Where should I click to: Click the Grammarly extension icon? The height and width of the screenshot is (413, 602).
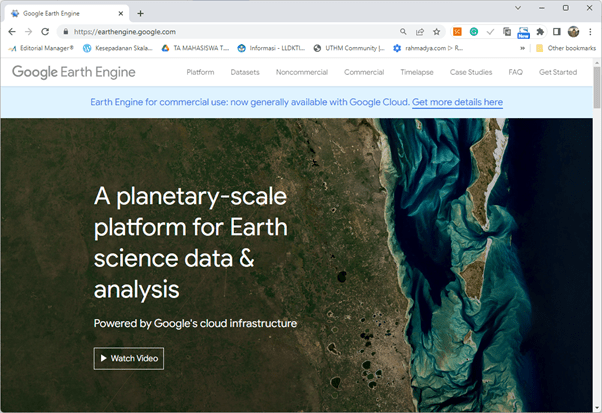[x=473, y=31]
